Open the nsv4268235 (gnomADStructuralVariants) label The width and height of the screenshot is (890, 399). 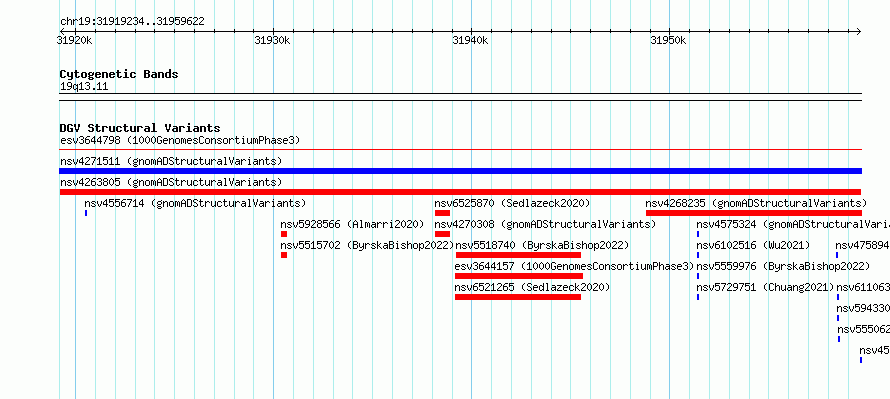[x=757, y=203]
